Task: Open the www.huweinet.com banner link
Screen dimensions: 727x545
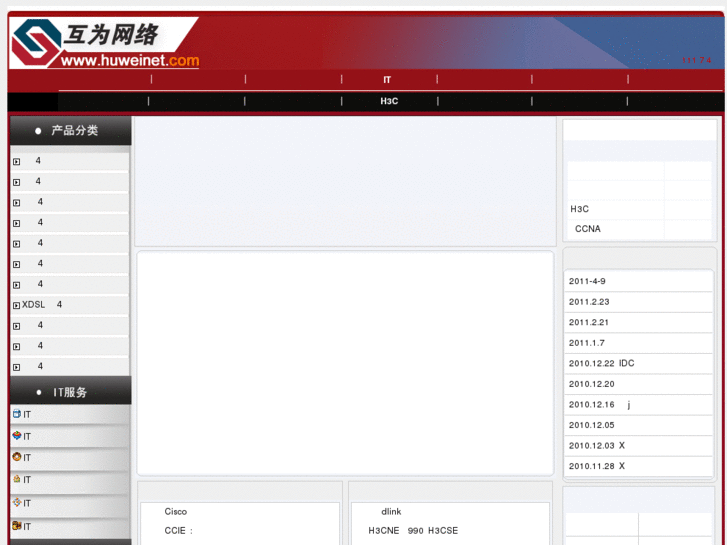Action: [x=130, y=60]
